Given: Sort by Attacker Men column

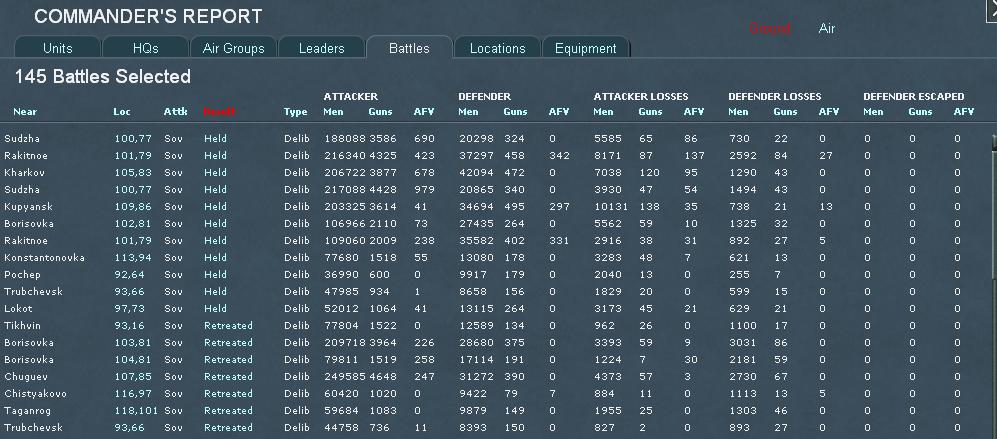Looking at the screenshot, I should 333,112.
